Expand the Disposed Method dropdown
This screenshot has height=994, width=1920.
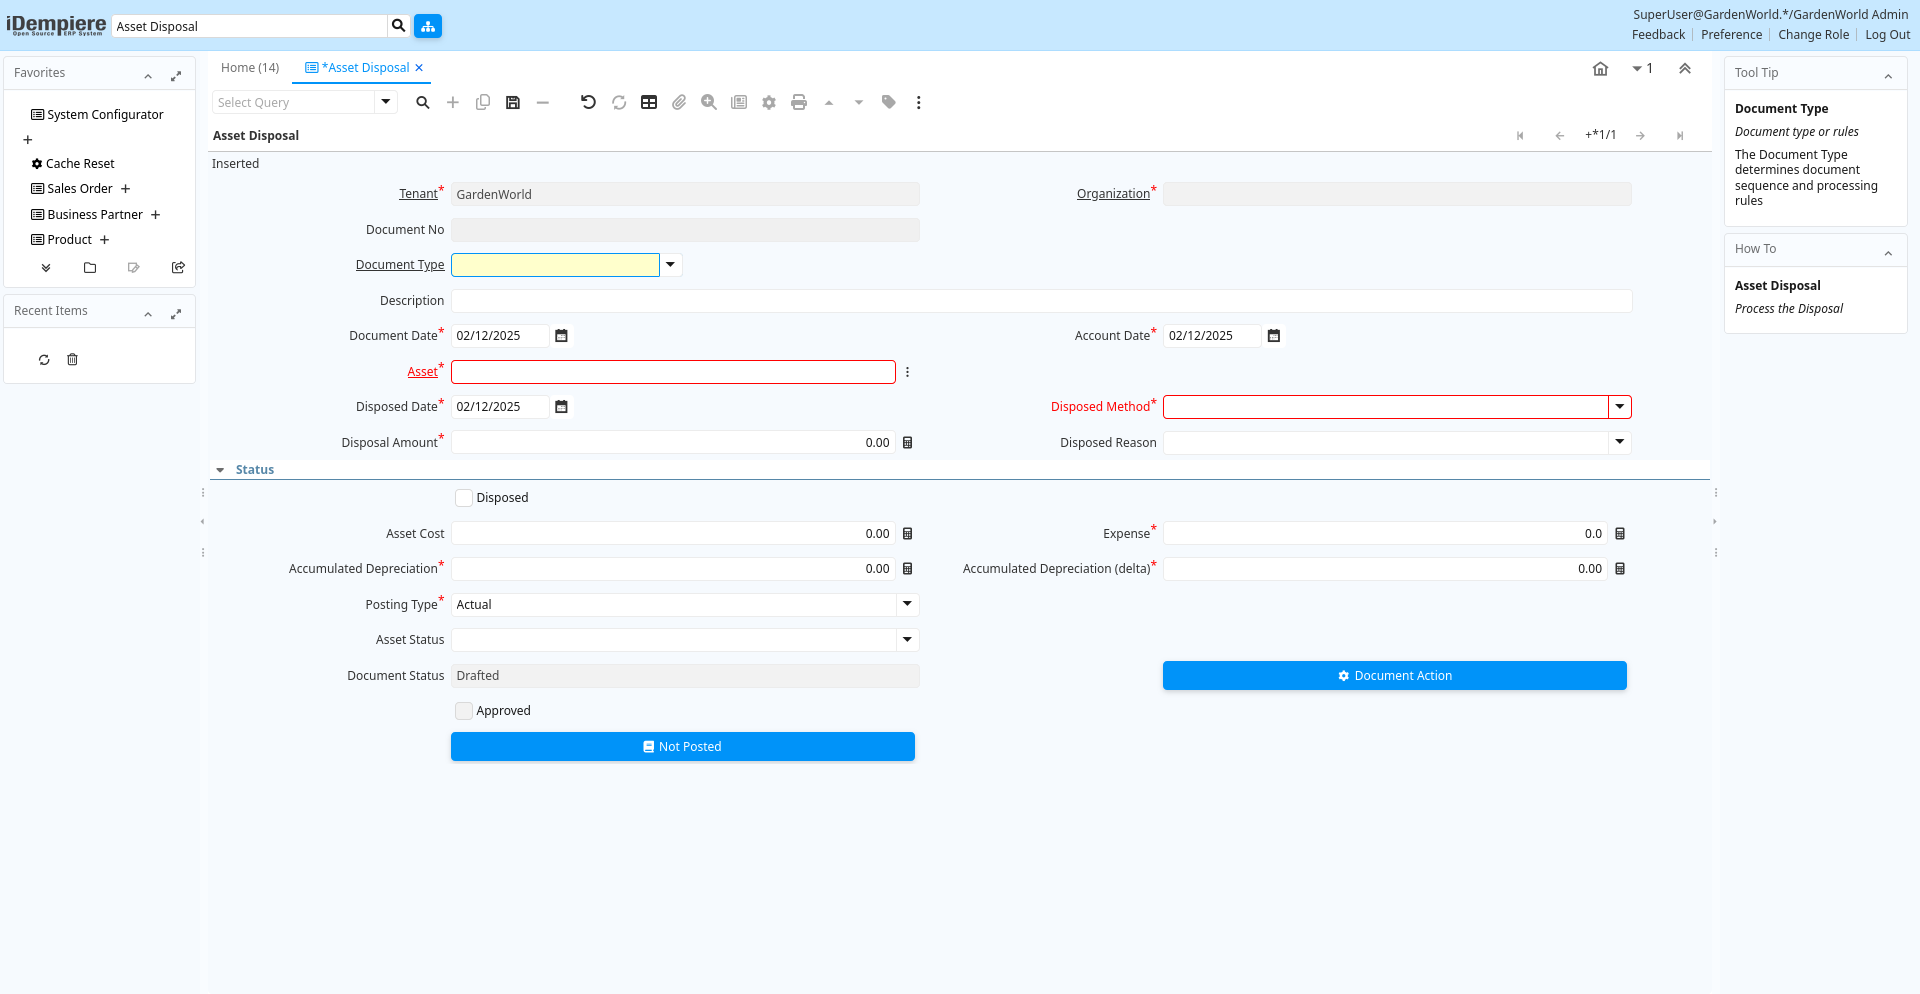click(1619, 407)
